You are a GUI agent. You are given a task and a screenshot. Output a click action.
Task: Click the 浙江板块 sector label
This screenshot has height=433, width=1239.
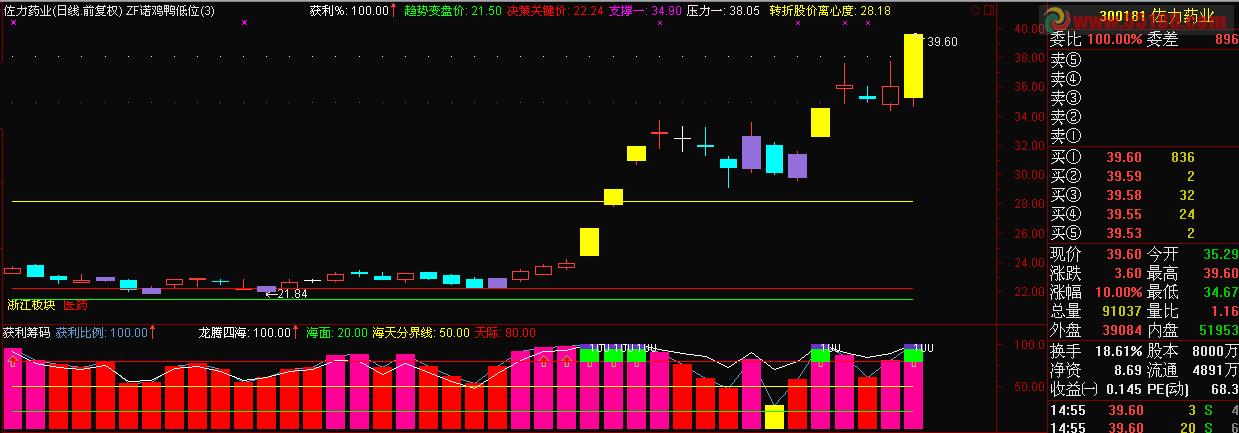pyautogui.click(x=30, y=305)
